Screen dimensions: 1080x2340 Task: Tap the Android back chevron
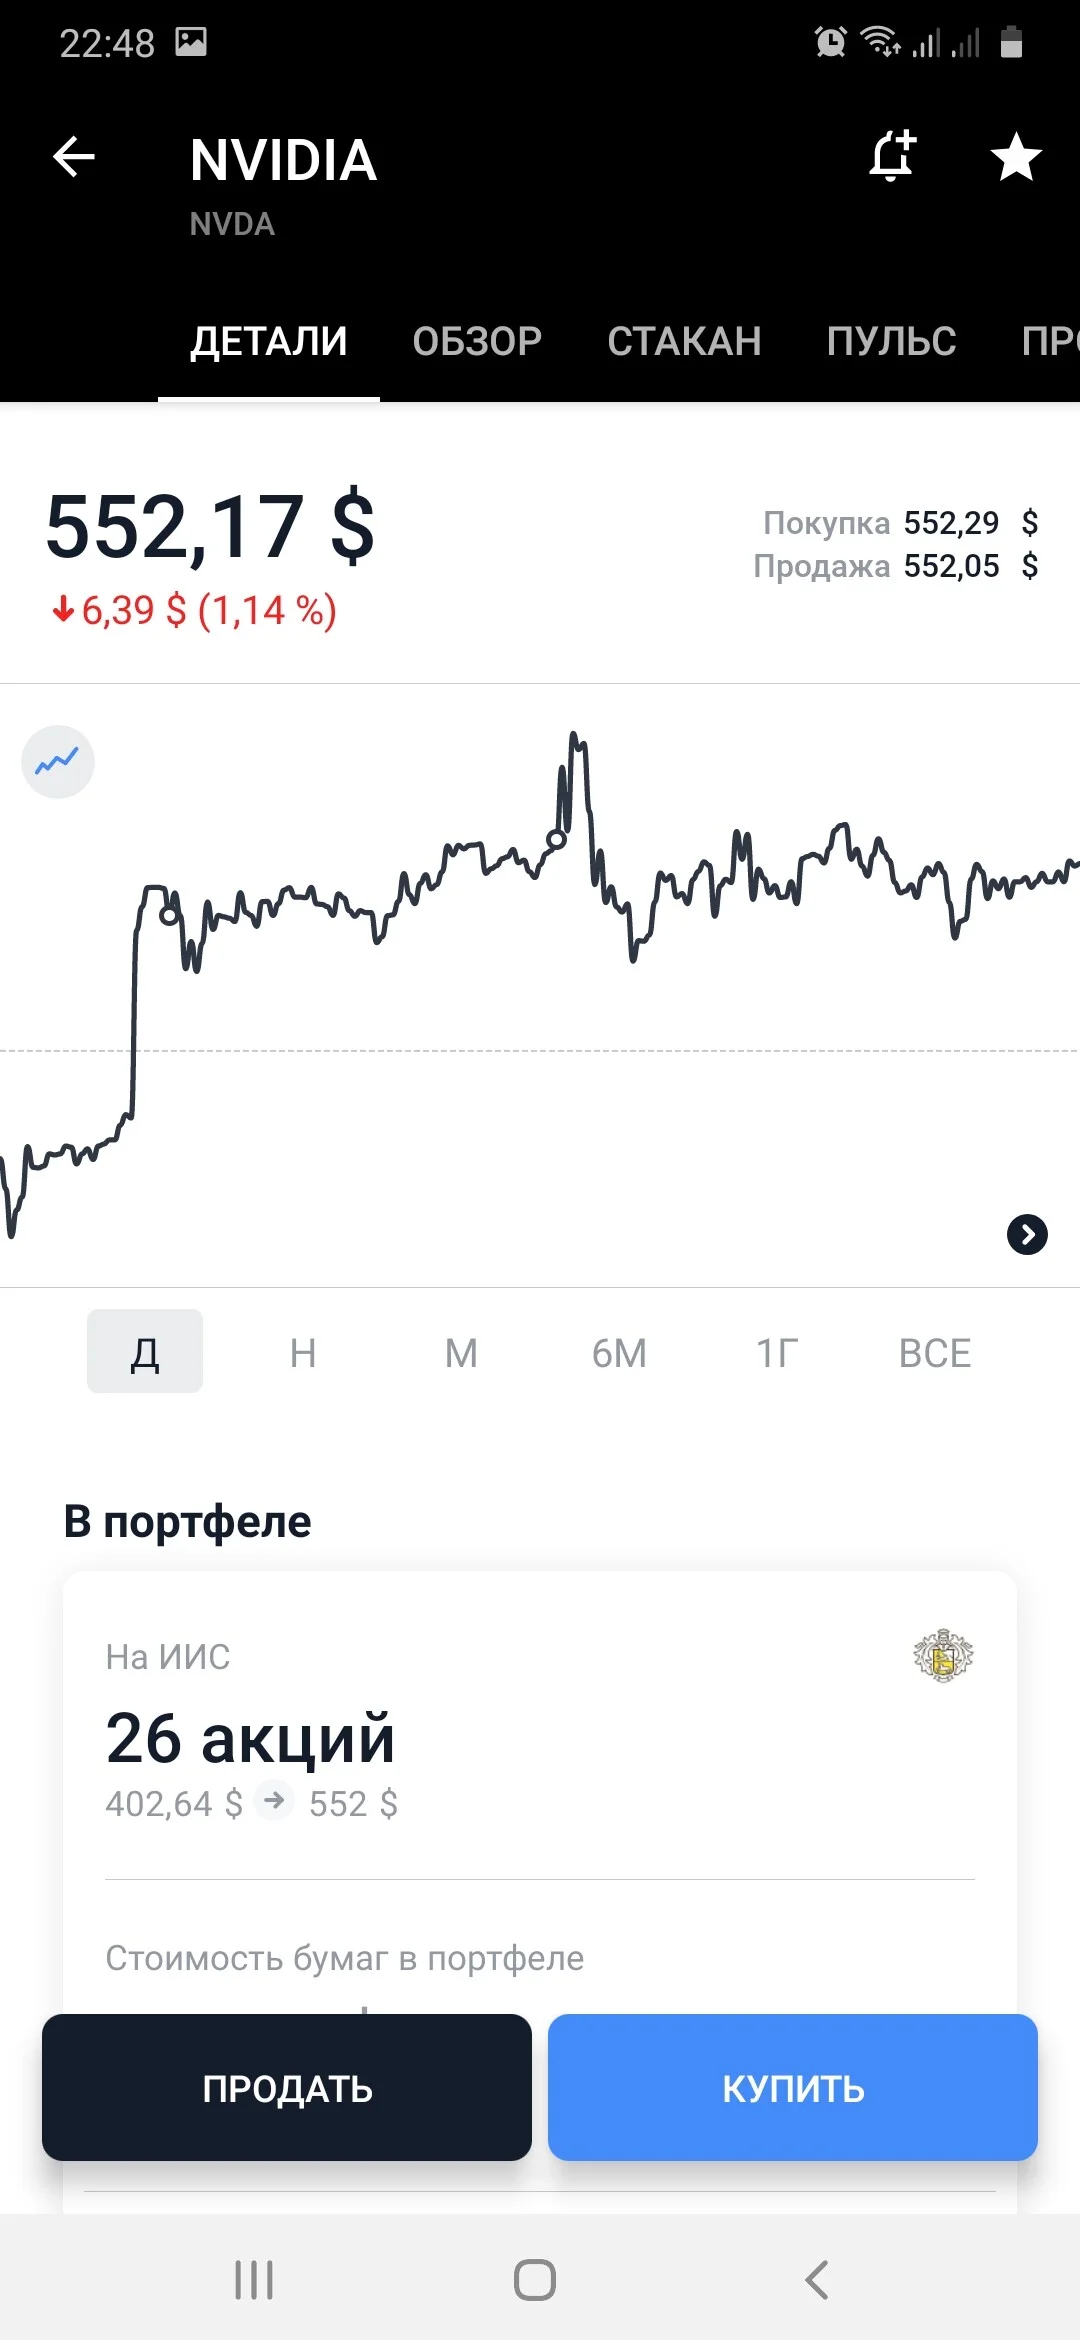817,2280
